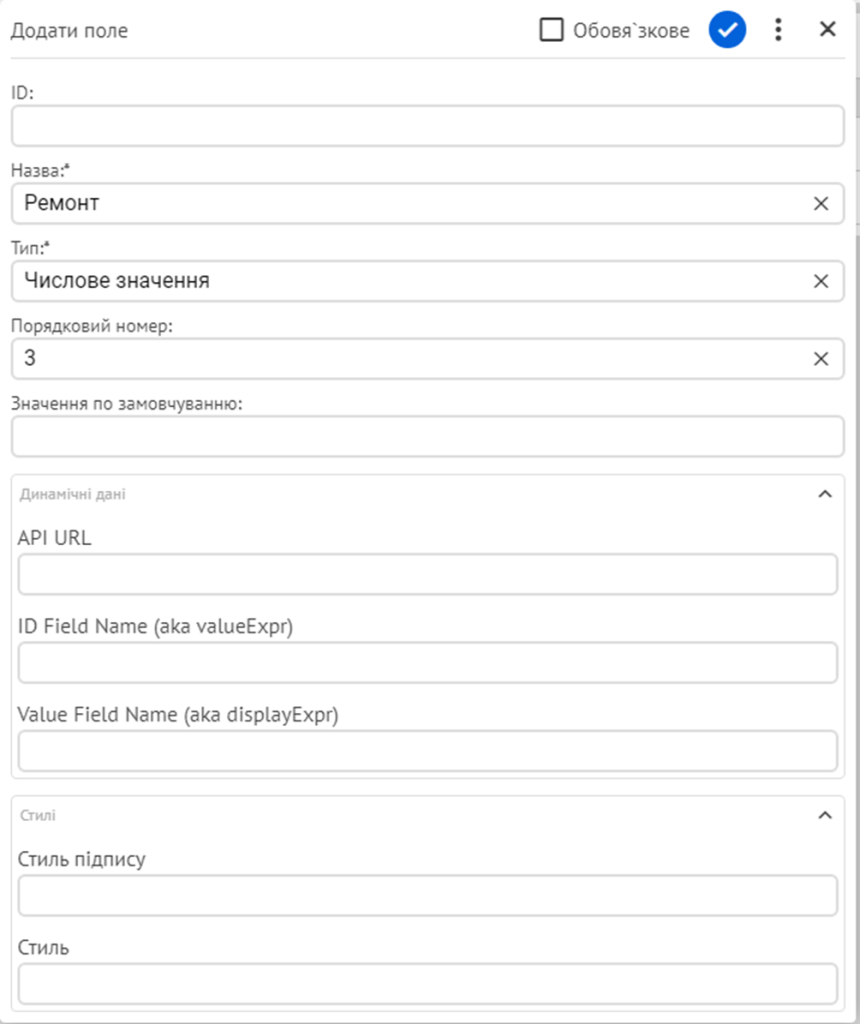Enable the Обов'язкове checkbox
This screenshot has width=860, height=1024.
point(551,29)
